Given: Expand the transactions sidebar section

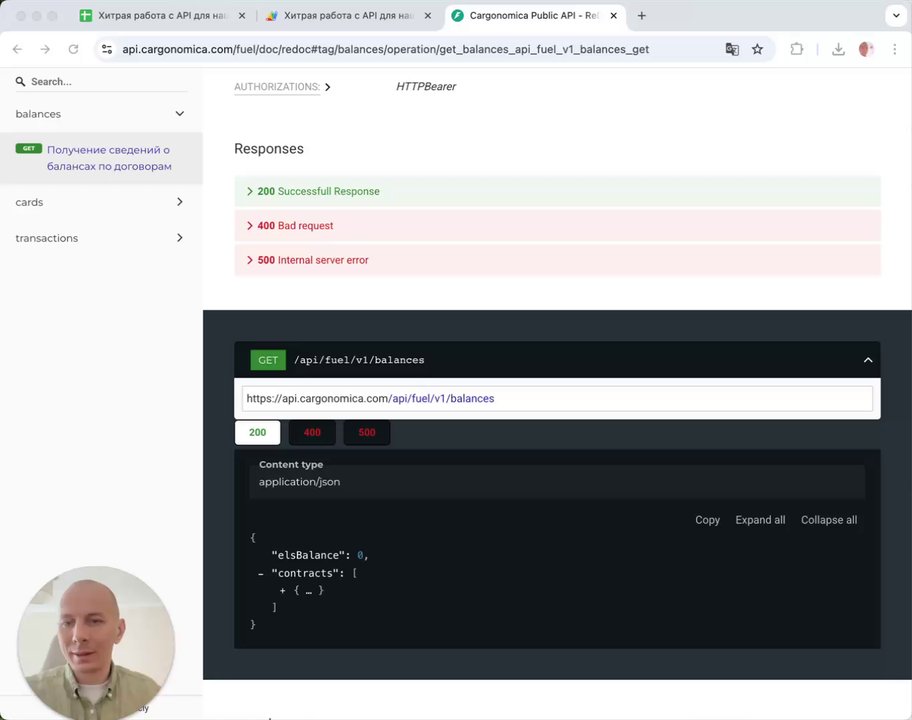Looking at the screenshot, I should click(101, 238).
